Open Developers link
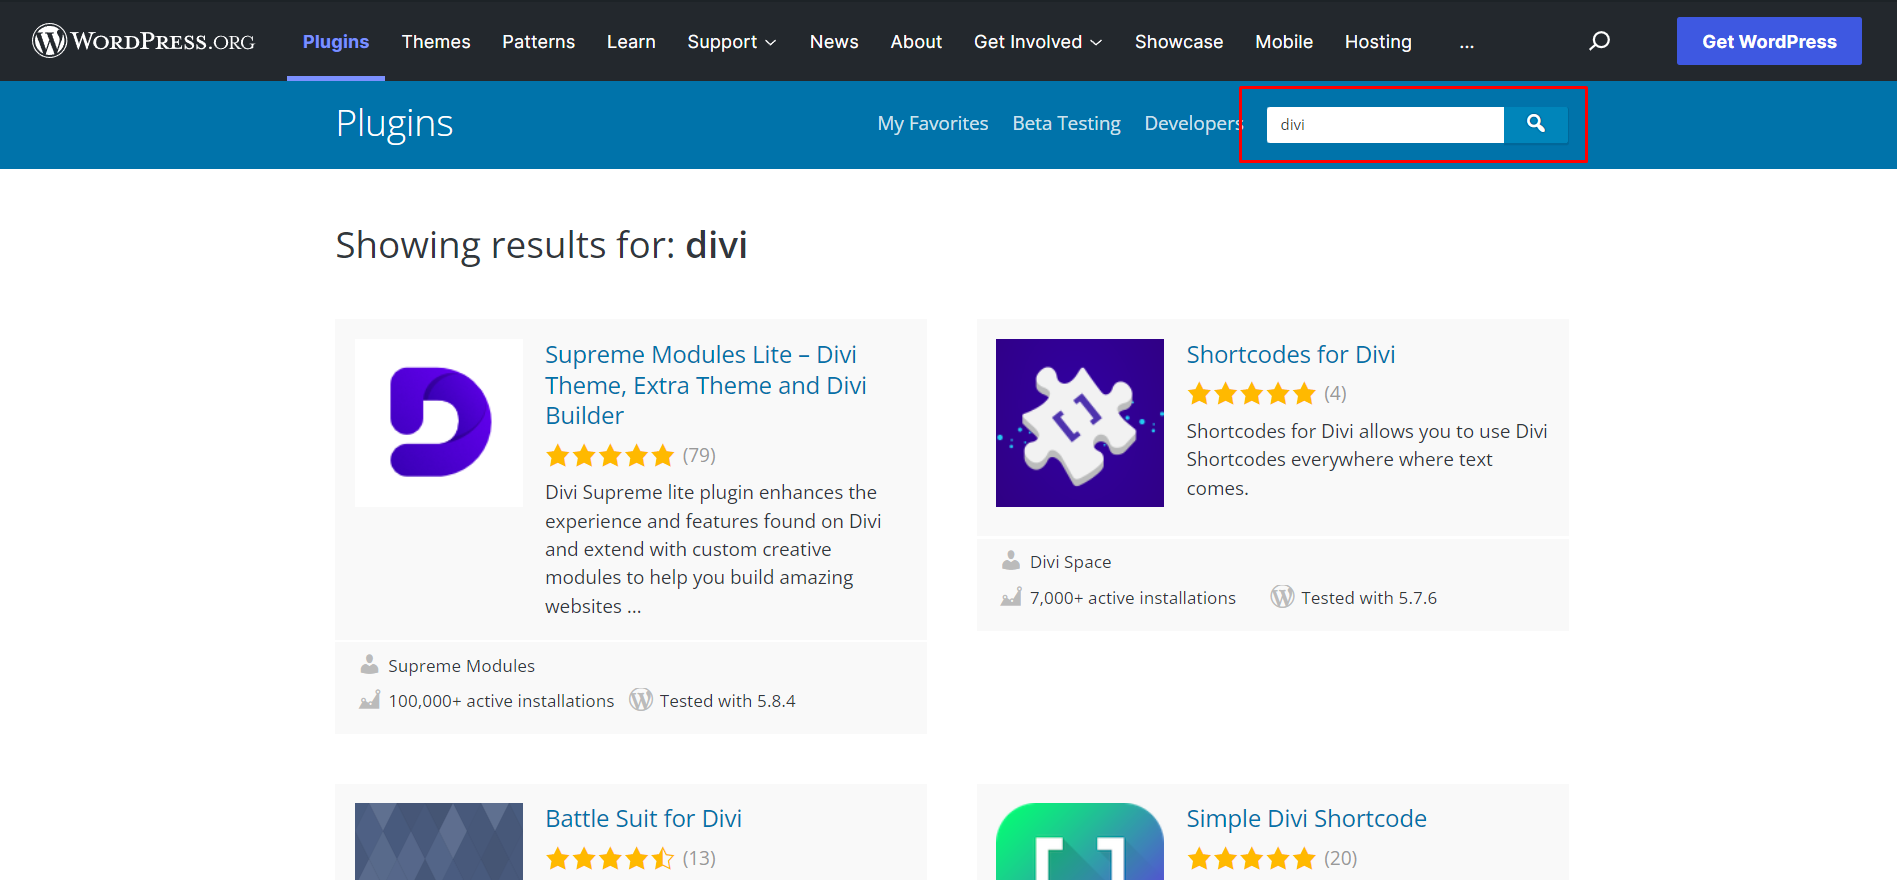 pyautogui.click(x=1193, y=124)
